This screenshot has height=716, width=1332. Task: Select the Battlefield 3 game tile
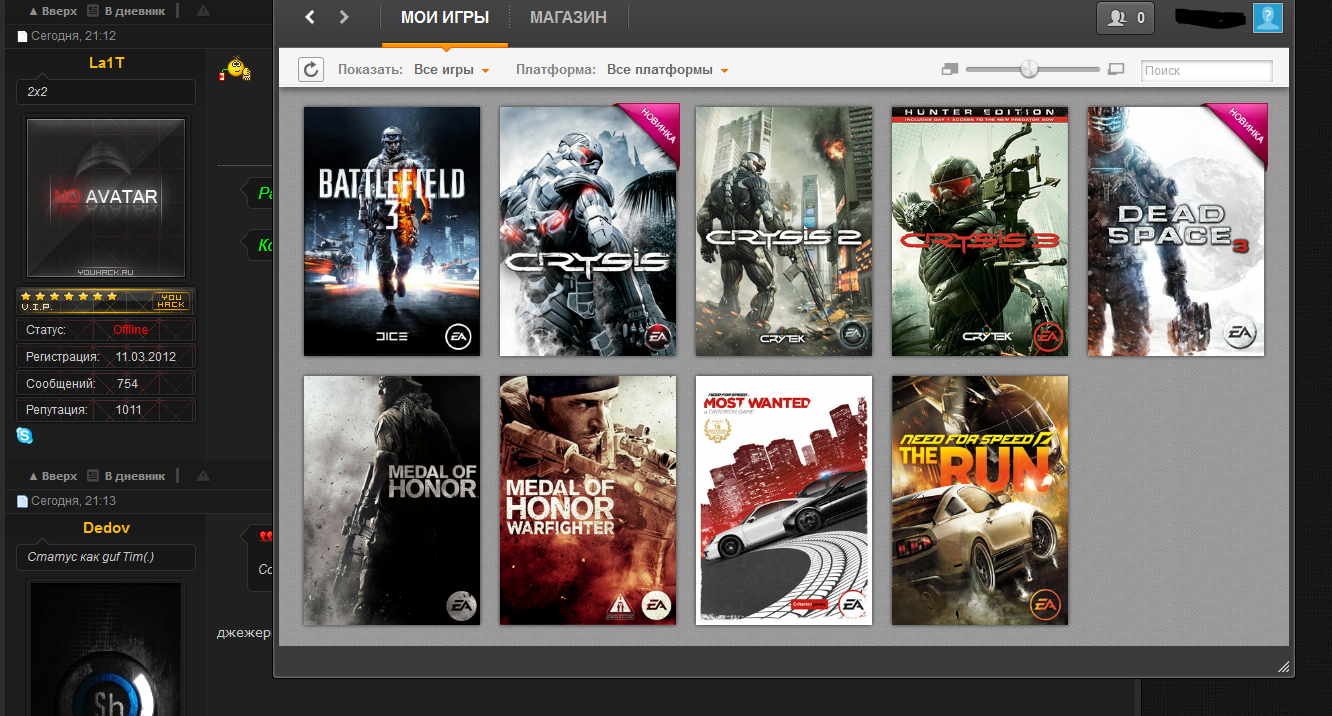(x=392, y=231)
